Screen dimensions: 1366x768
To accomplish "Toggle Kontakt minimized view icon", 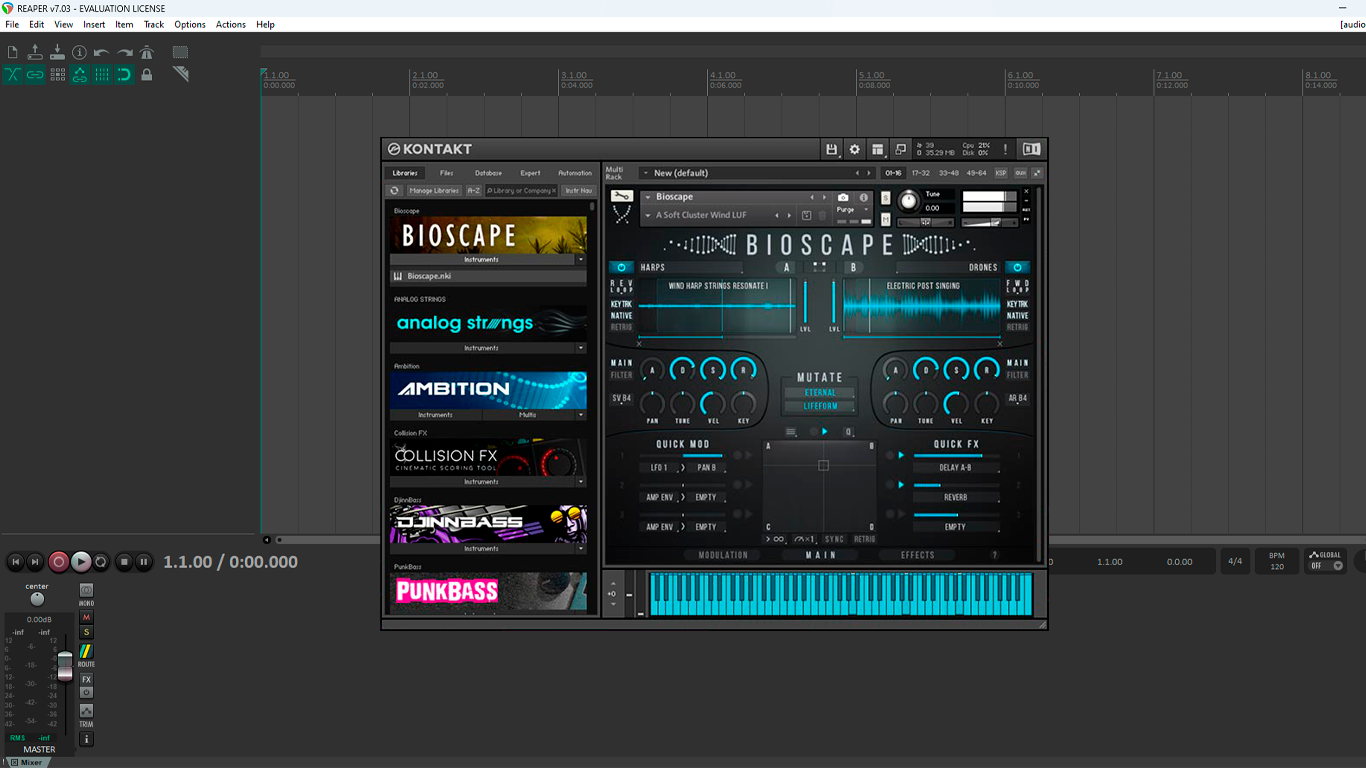I will (900, 149).
